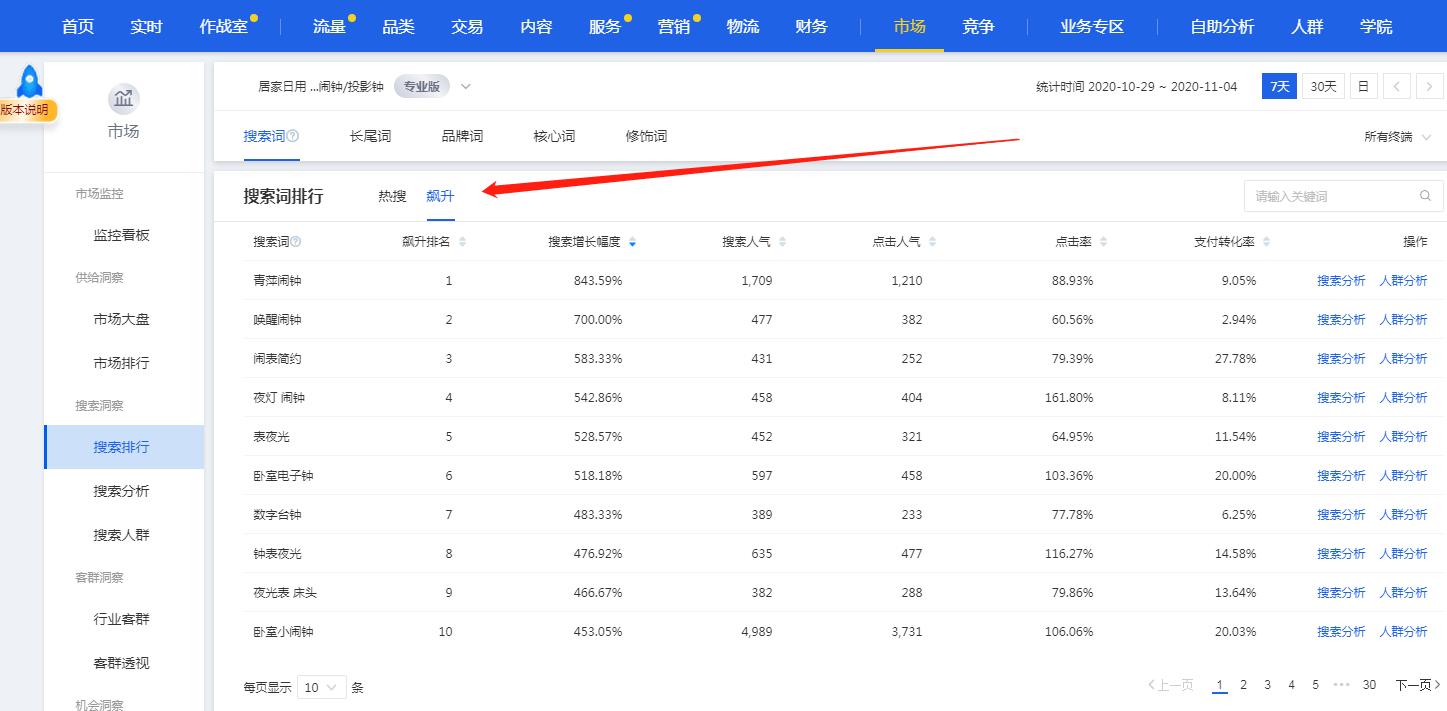Click the sort icon on the 支付转化率 column
Viewport: 1447px width, 711px height.
point(1265,241)
